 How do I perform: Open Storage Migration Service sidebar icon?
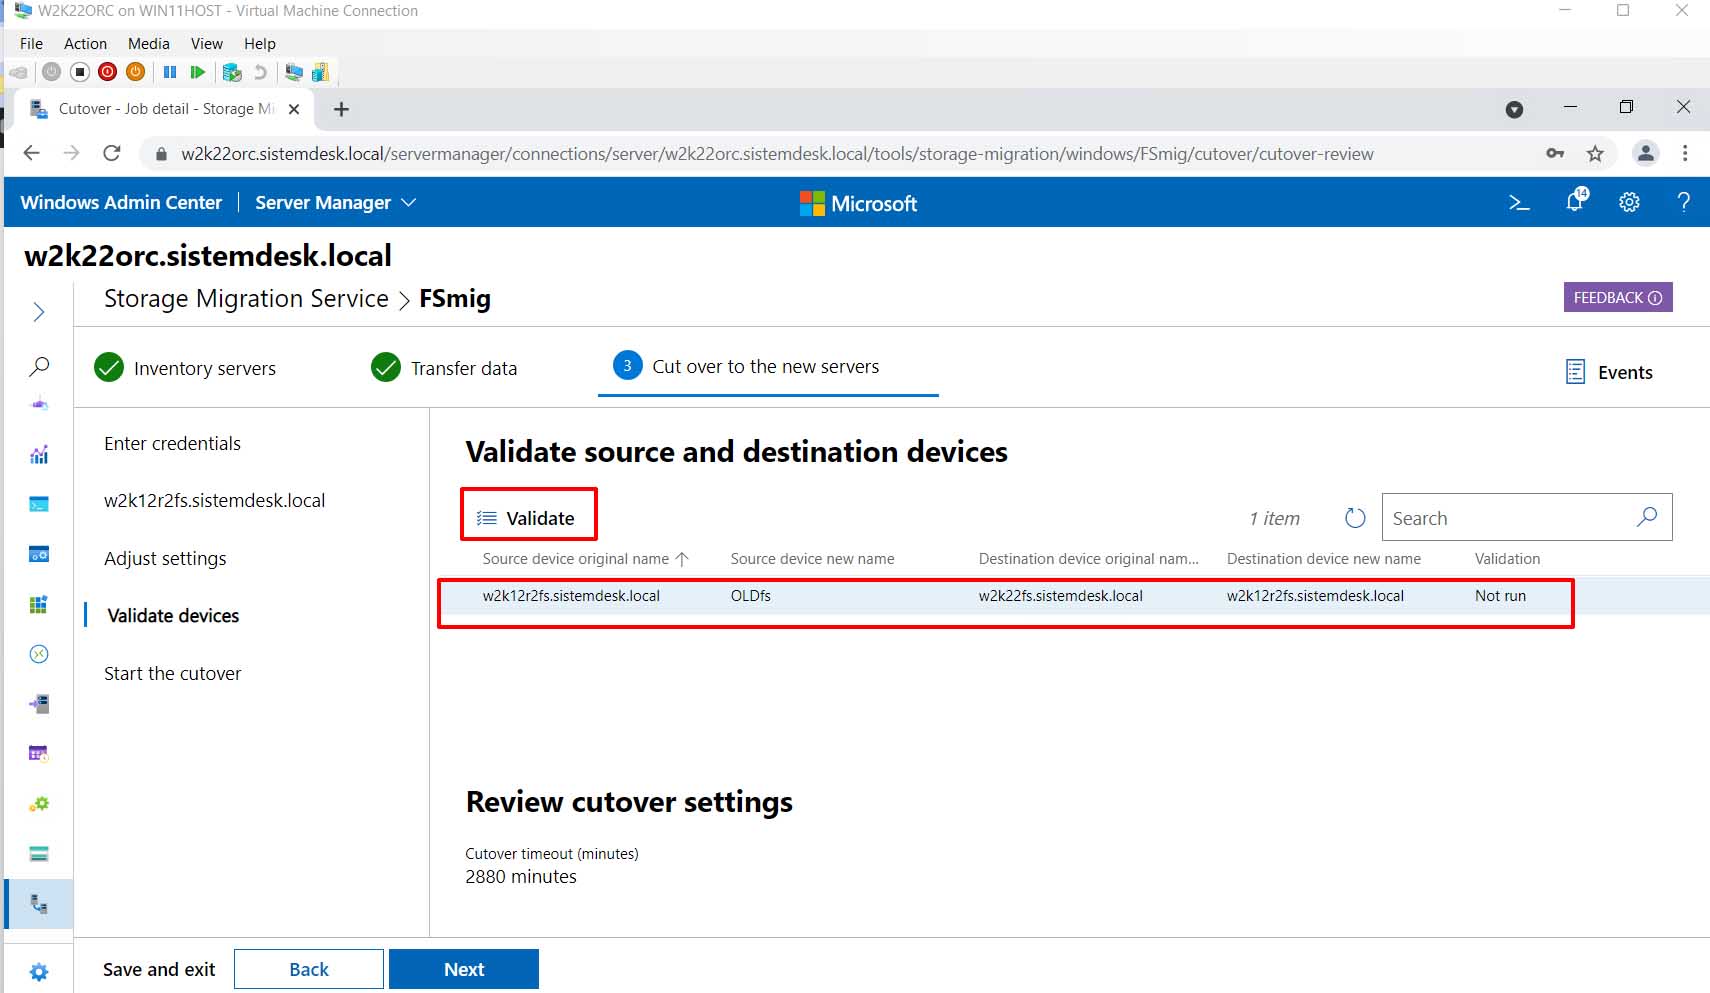click(x=39, y=904)
